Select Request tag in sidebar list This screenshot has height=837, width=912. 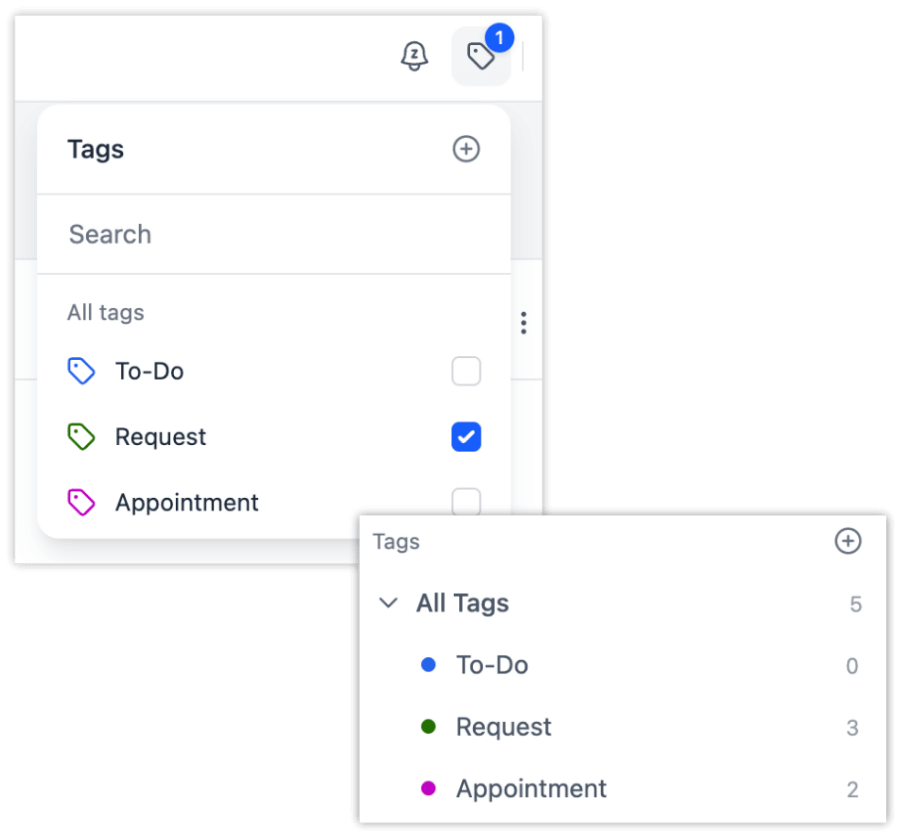503,727
